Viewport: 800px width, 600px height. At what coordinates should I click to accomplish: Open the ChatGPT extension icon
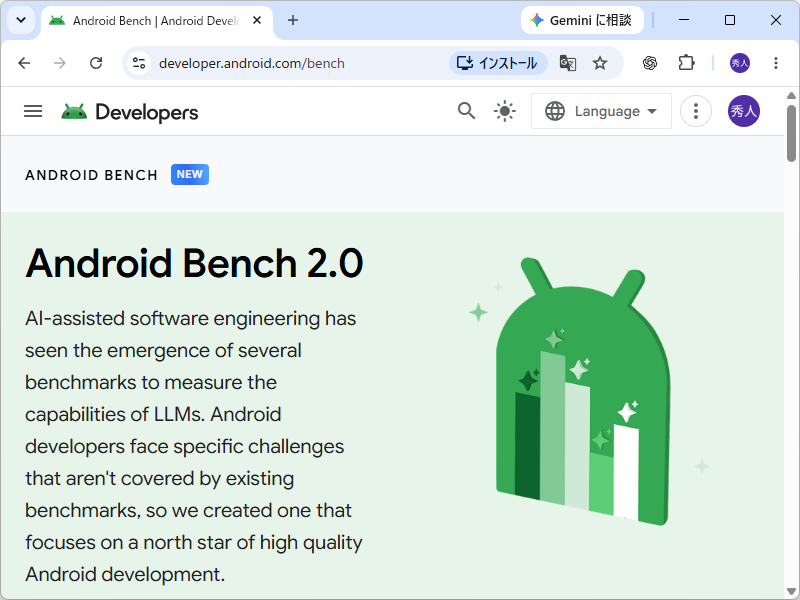(649, 63)
